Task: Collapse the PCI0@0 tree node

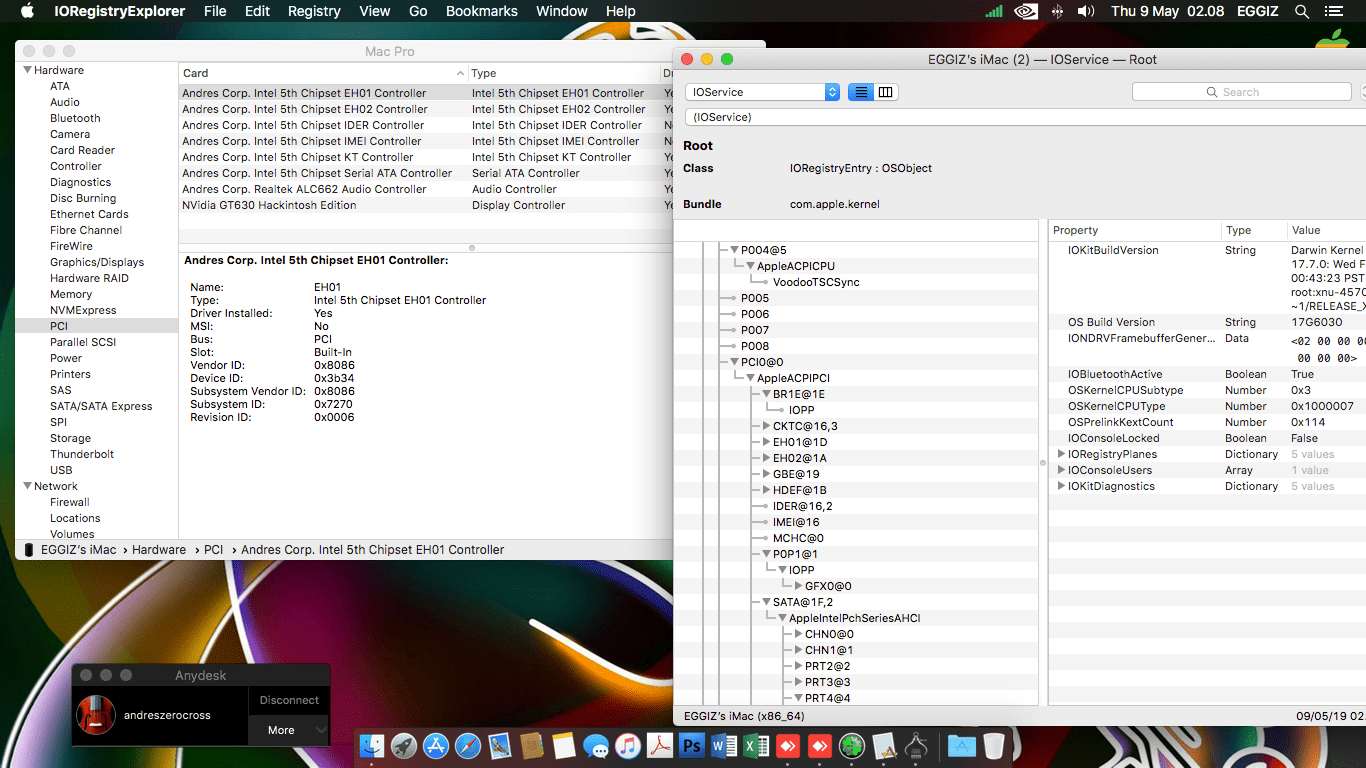Action: point(734,362)
